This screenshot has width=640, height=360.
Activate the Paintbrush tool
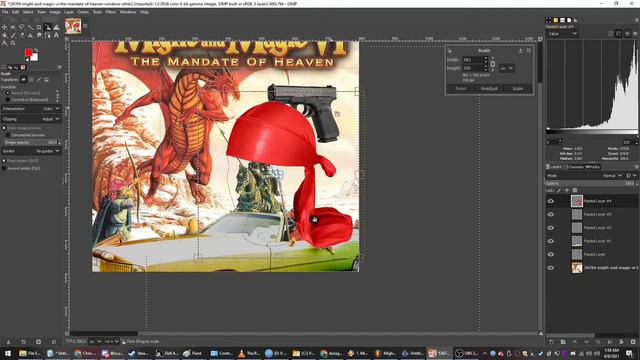point(13,36)
